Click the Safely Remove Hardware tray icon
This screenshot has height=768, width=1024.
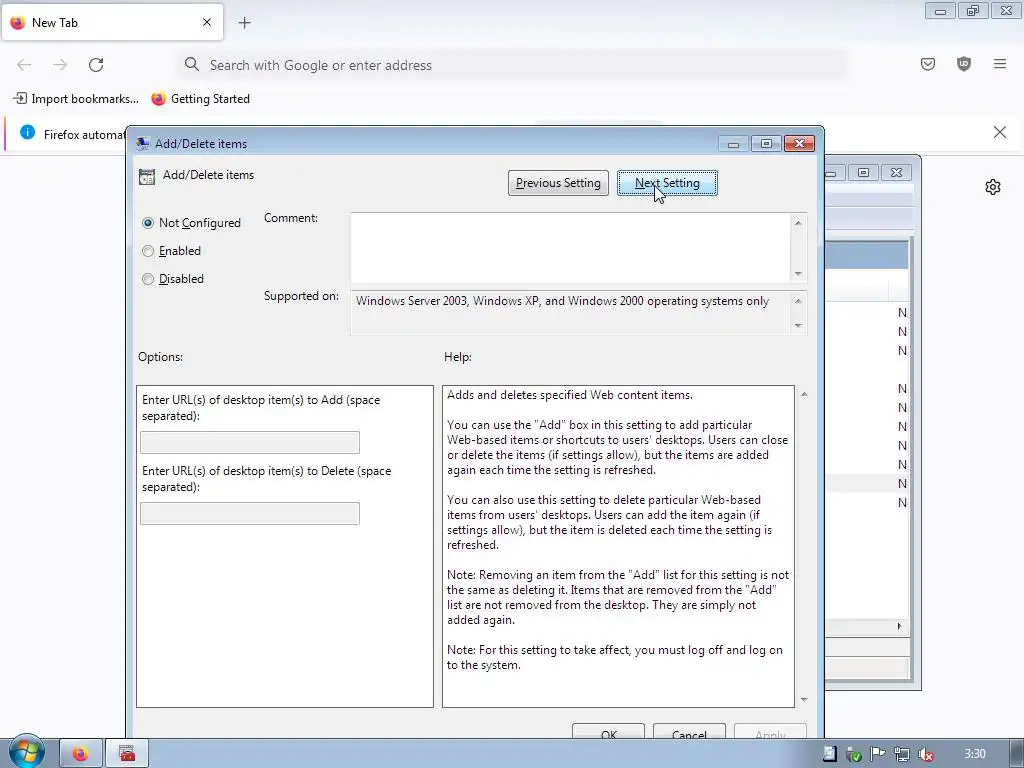[854, 754]
